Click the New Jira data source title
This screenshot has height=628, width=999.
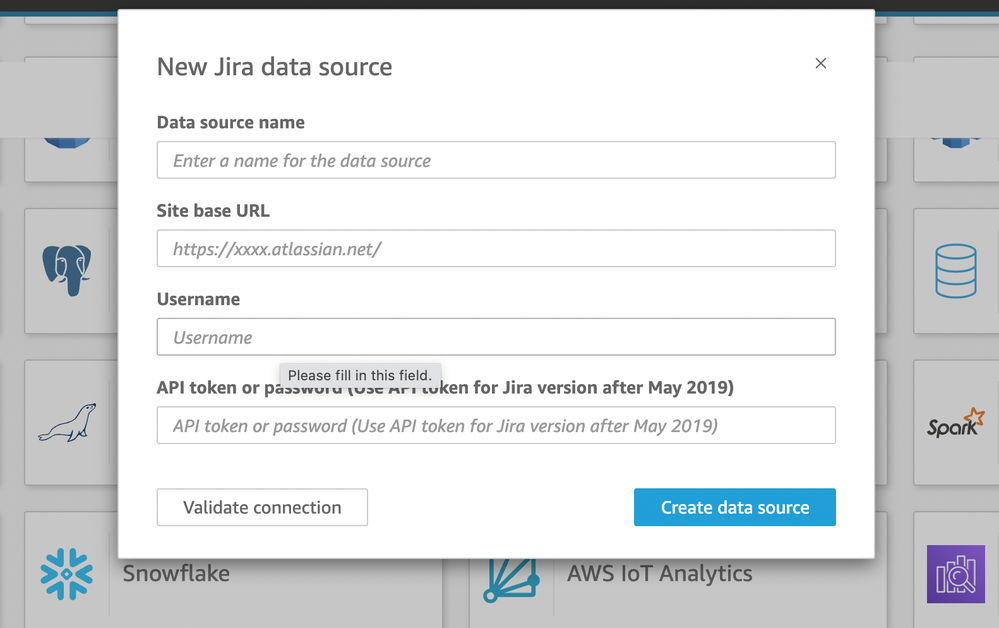[275, 67]
